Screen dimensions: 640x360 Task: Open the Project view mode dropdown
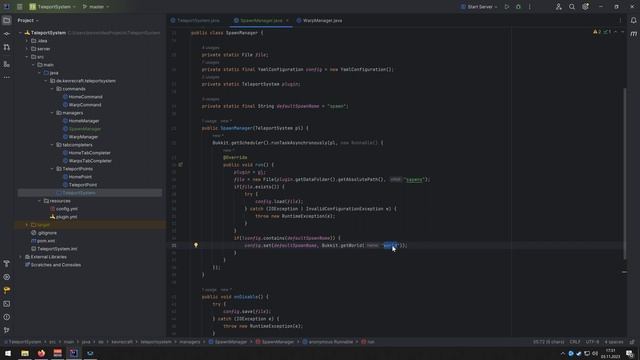28,20
